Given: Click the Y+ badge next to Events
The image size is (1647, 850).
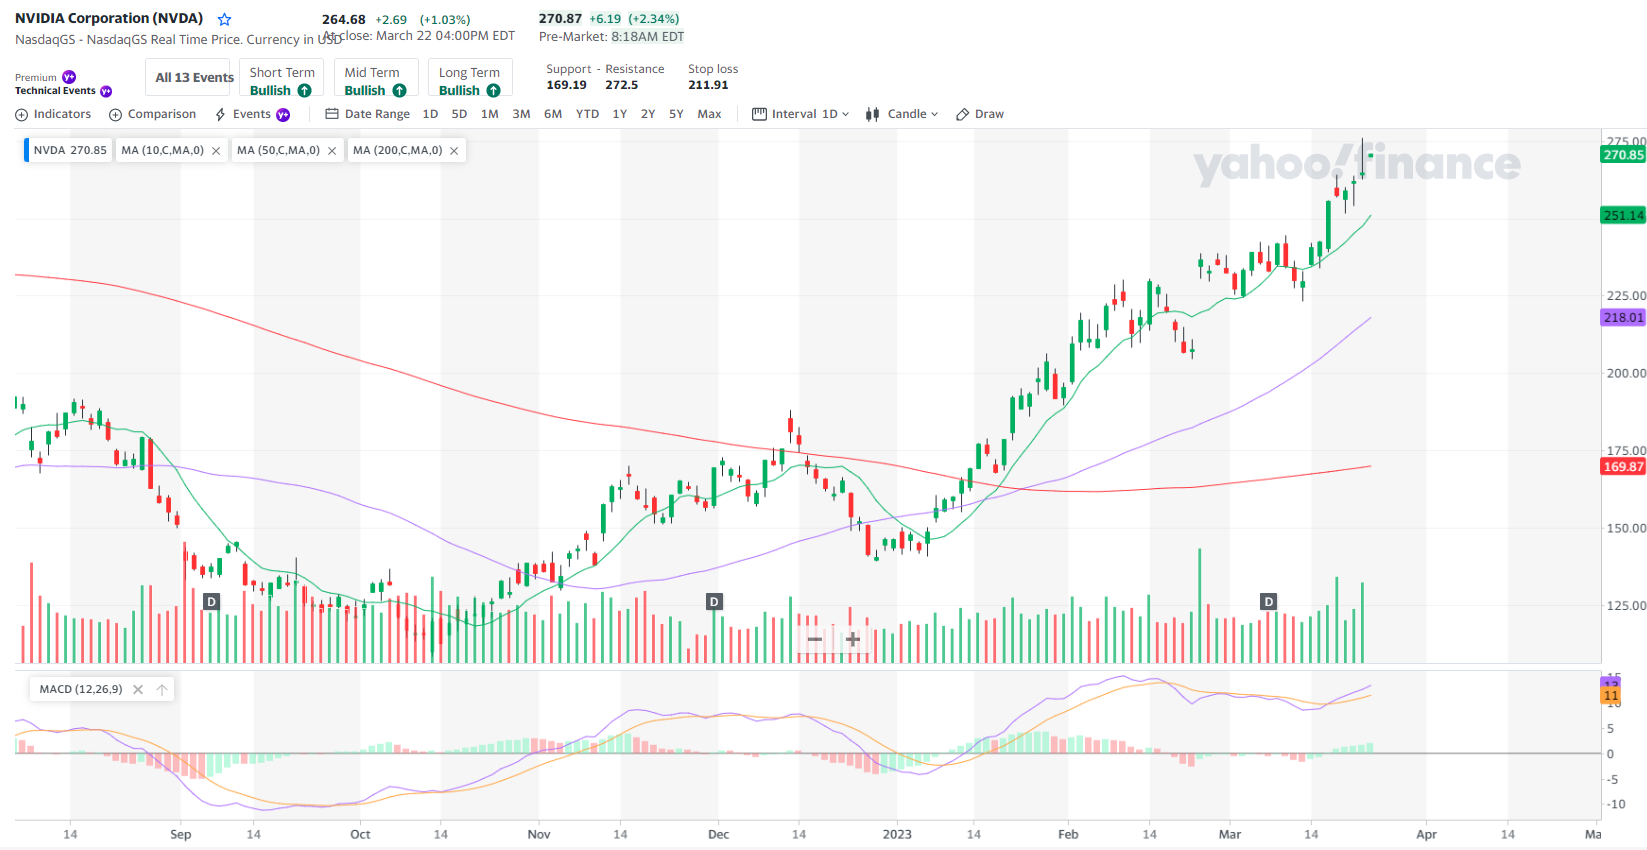Looking at the screenshot, I should click(x=283, y=115).
